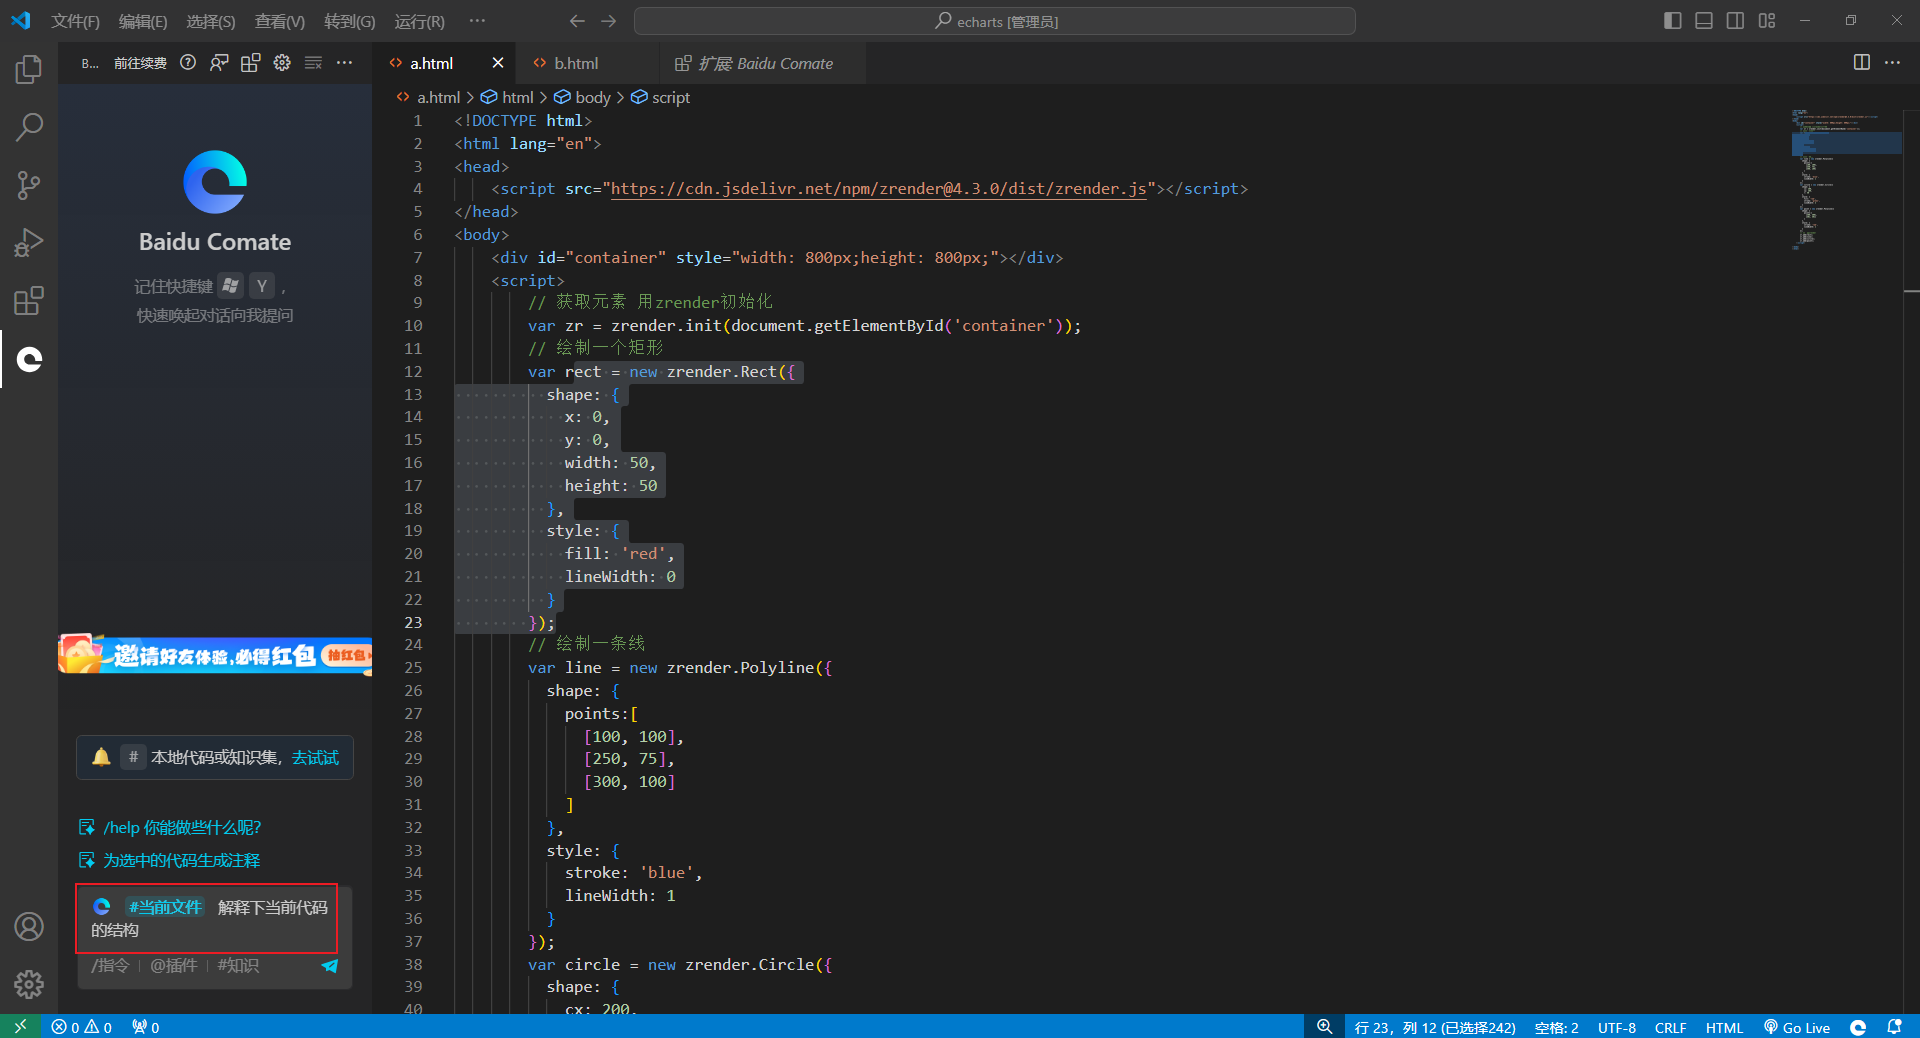The image size is (1920, 1038).
Task: Open the 选择(S) menu
Action: [x=211, y=21]
